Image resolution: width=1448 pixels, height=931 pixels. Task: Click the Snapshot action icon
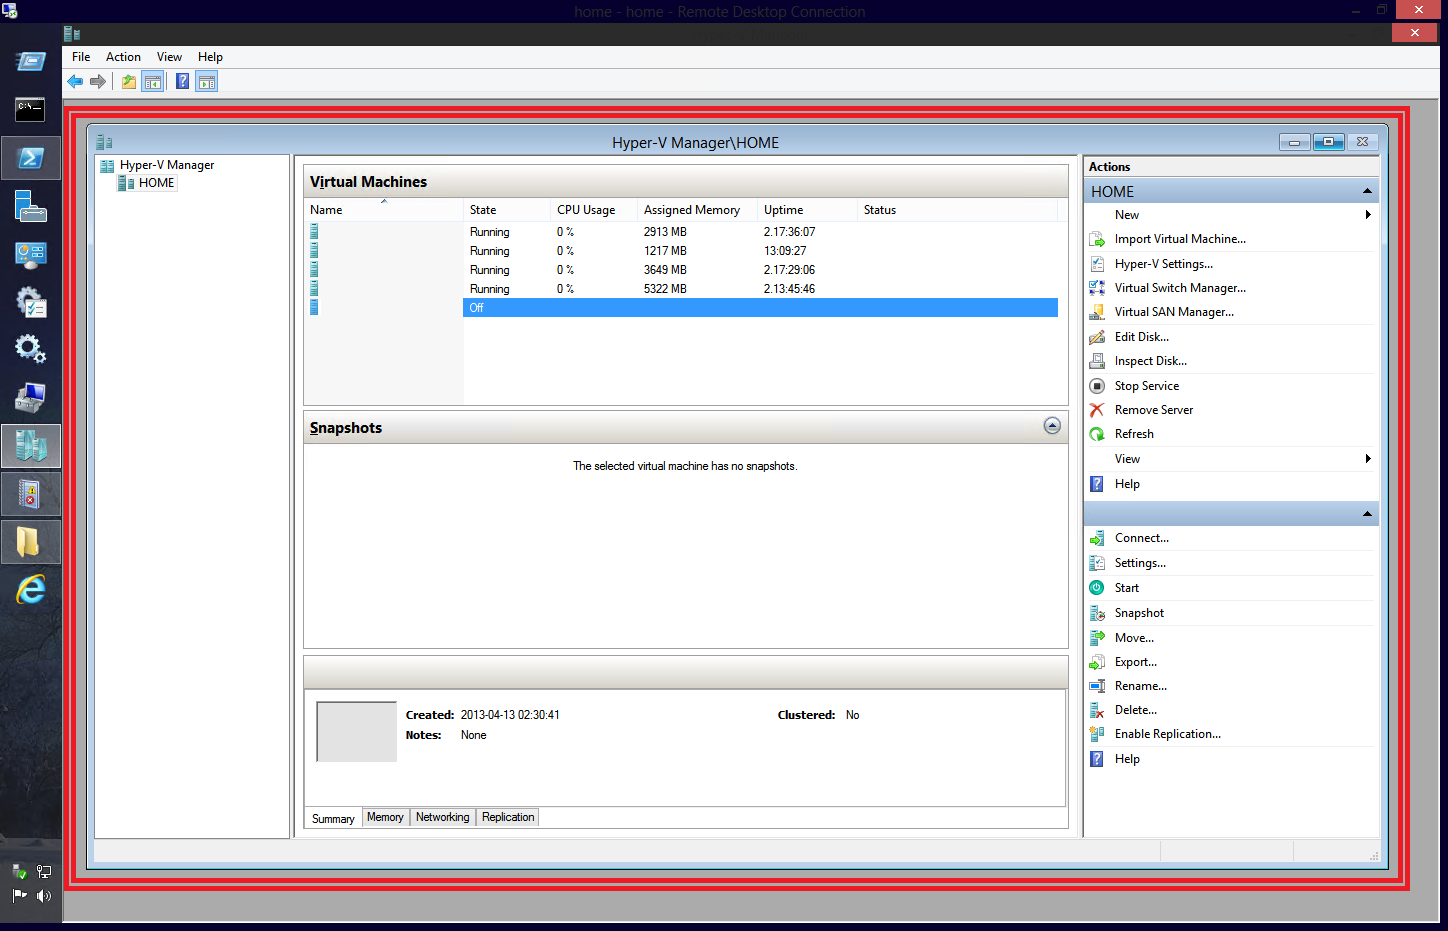click(x=1097, y=613)
